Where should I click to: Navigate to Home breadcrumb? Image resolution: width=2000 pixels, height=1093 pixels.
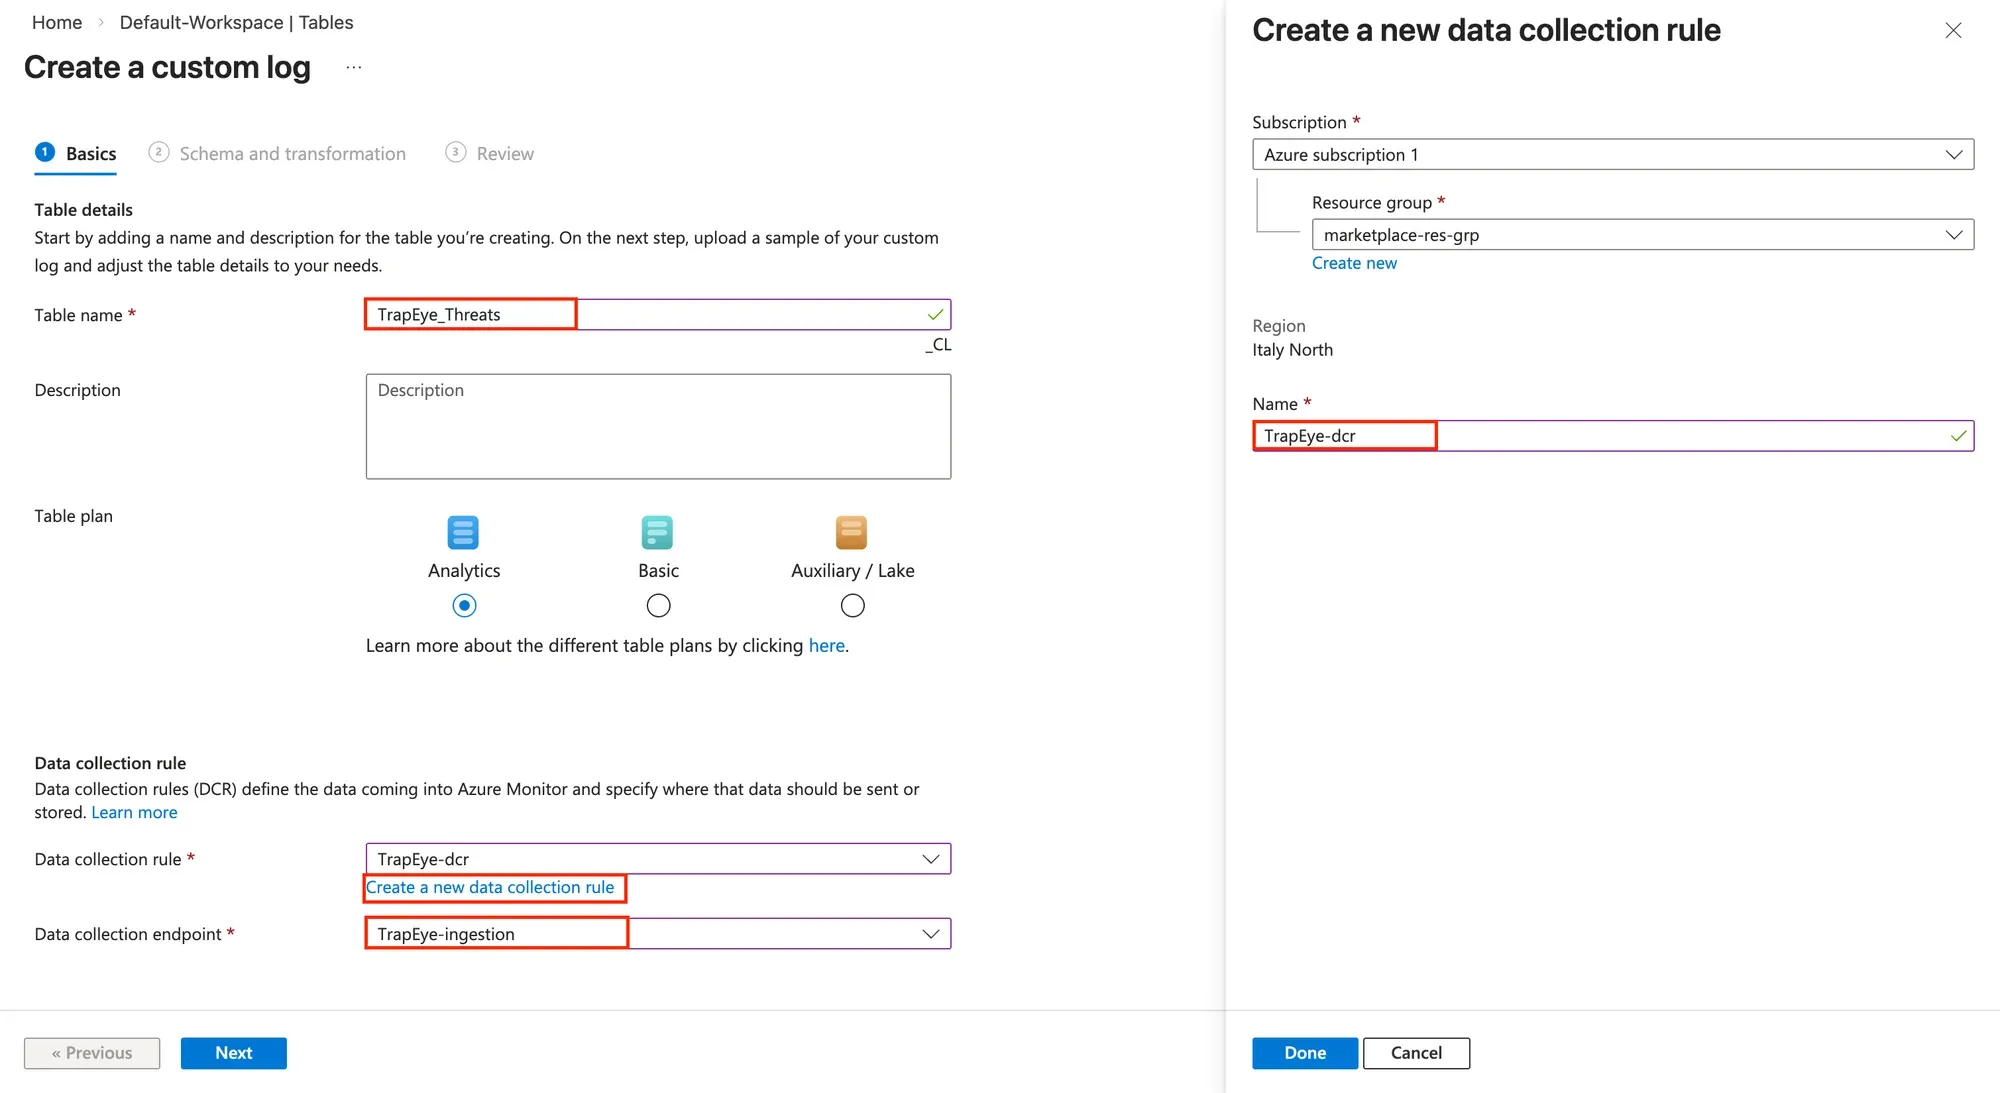57,22
